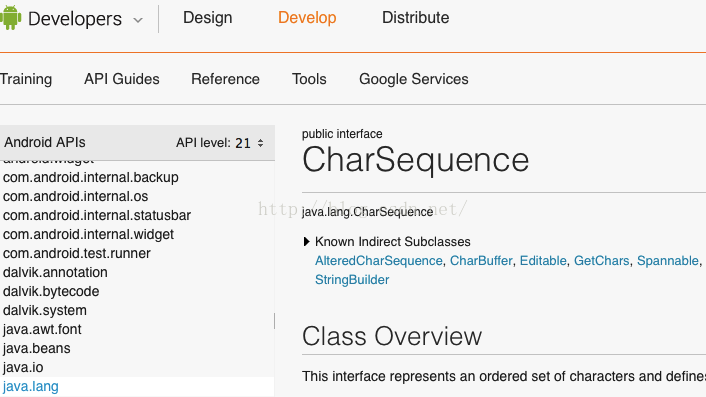Open the Distribute tab
706x397 pixels.
(x=416, y=18)
